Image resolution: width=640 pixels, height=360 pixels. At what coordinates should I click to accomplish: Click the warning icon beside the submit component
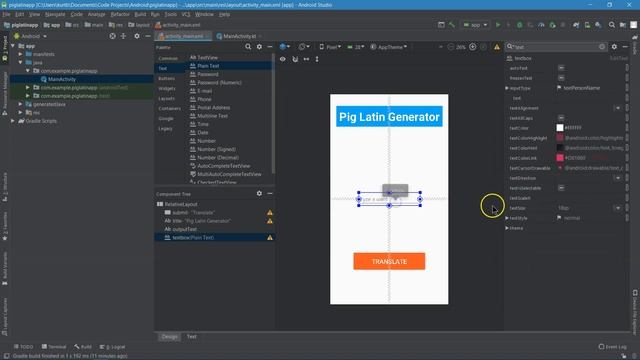click(270, 213)
